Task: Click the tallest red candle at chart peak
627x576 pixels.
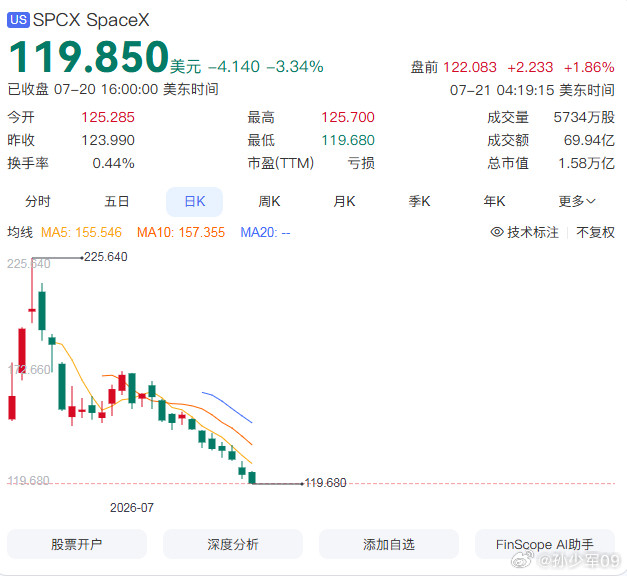Action: click(32, 290)
